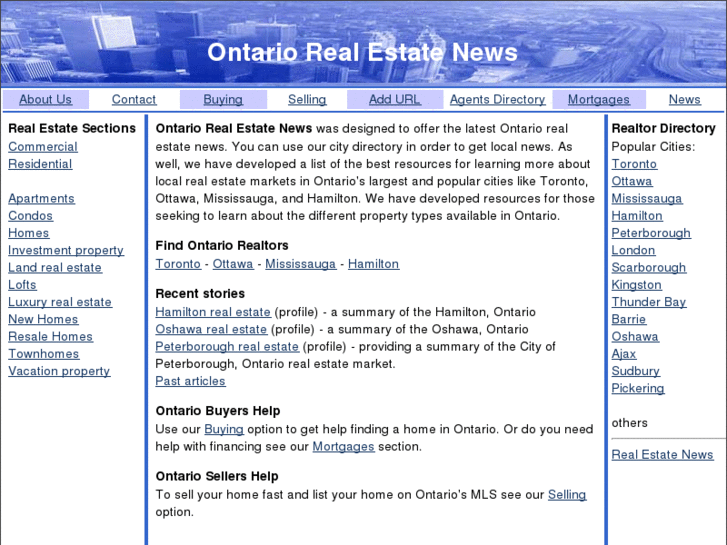Visit the Resale Homes link

[51, 336]
